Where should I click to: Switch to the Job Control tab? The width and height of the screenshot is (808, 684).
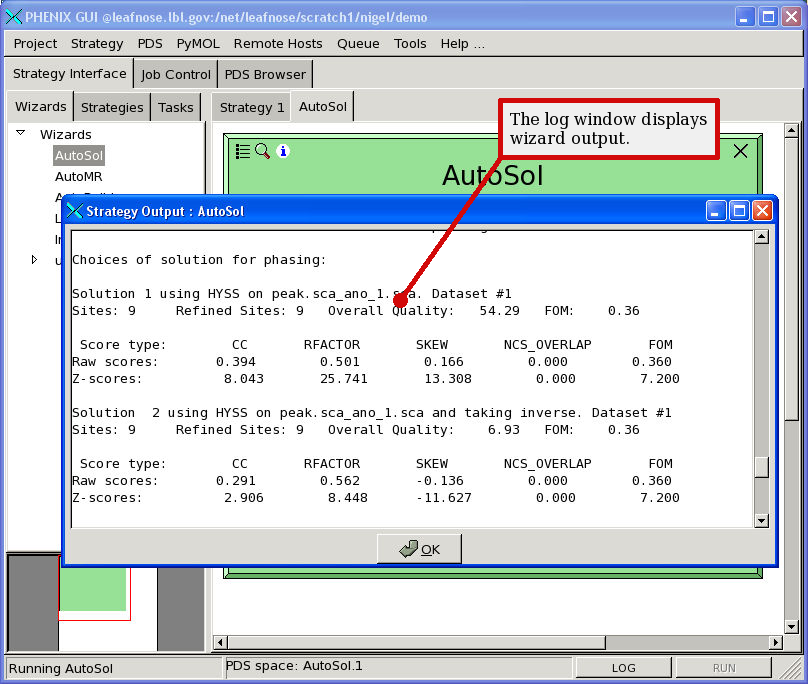176,74
